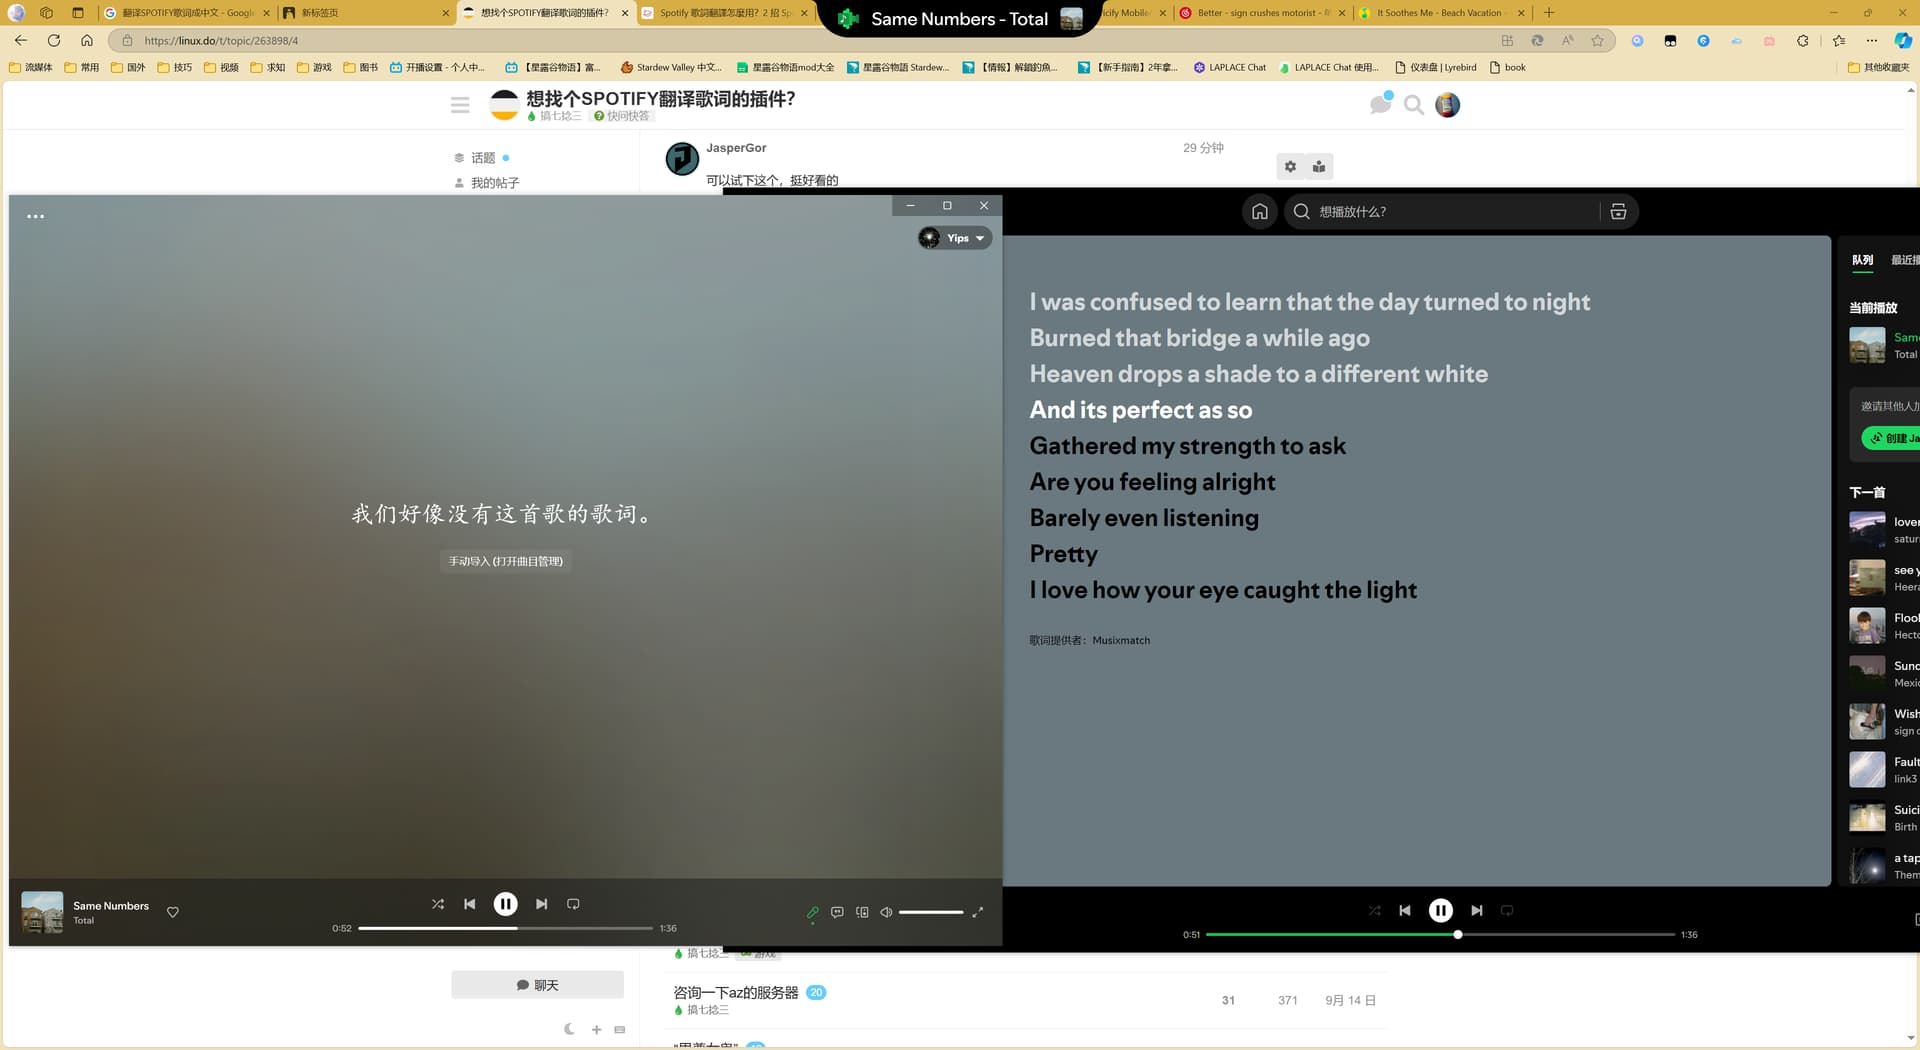Mute audio with the speaker icon

click(x=886, y=912)
